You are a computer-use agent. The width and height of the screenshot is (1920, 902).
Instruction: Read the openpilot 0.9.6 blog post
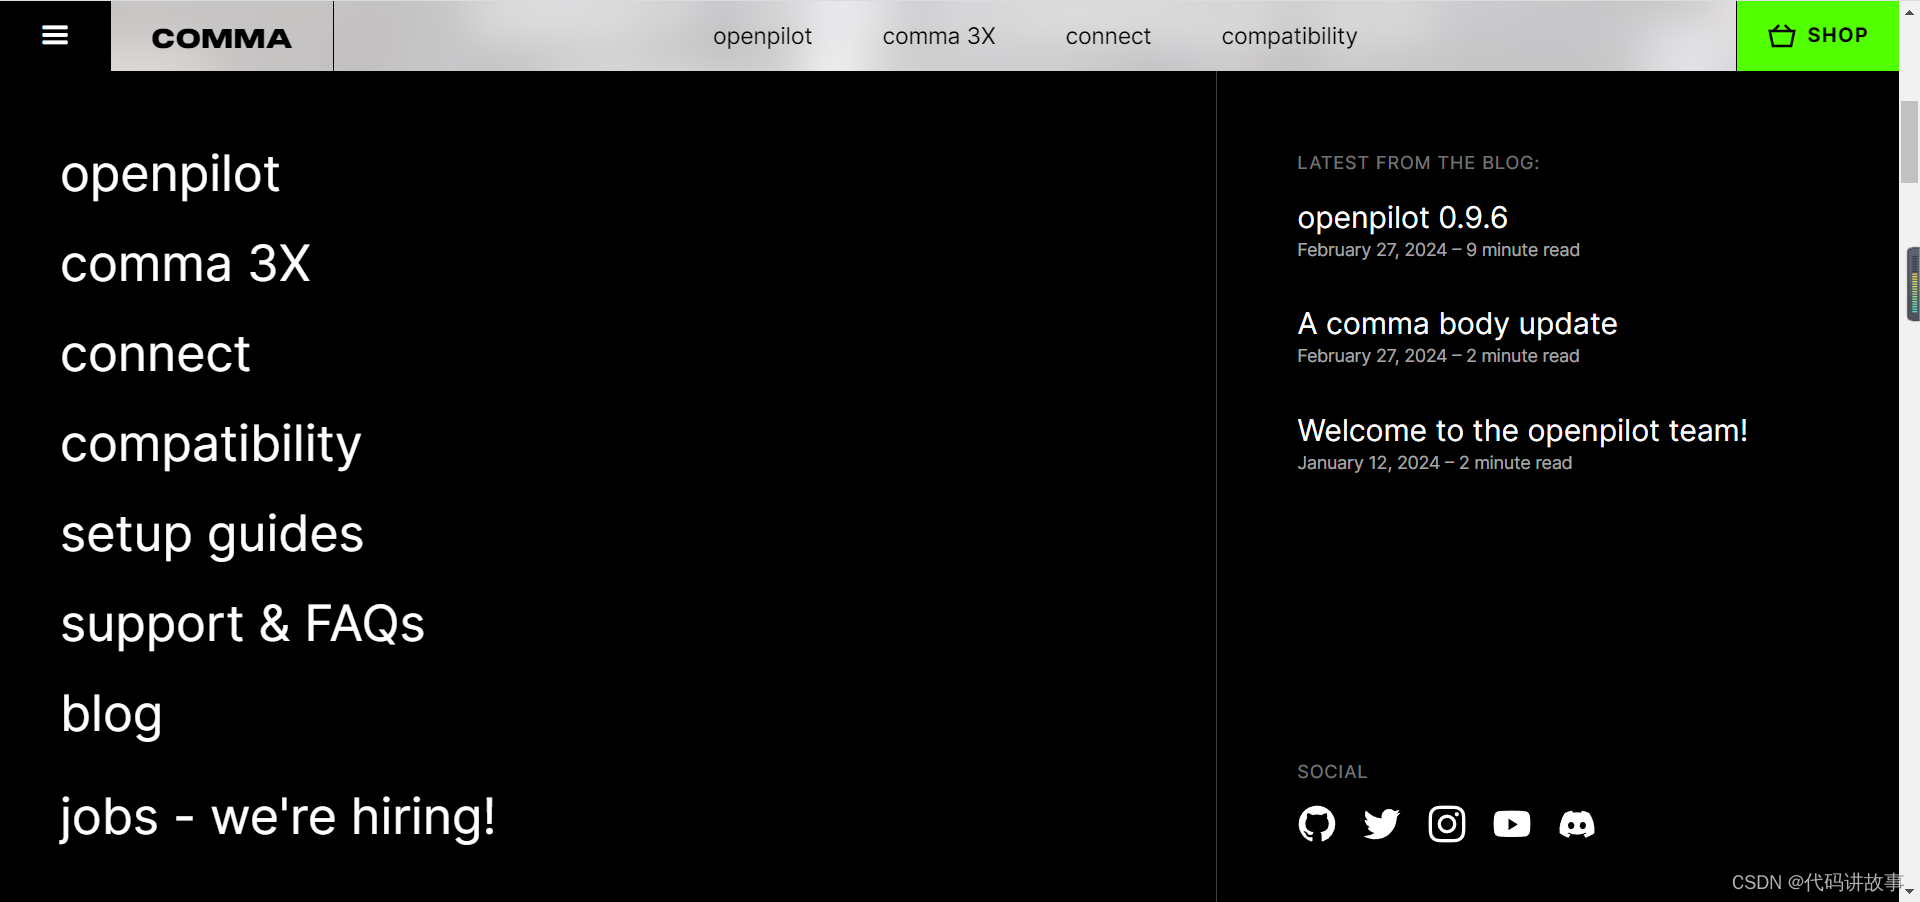click(1402, 217)
